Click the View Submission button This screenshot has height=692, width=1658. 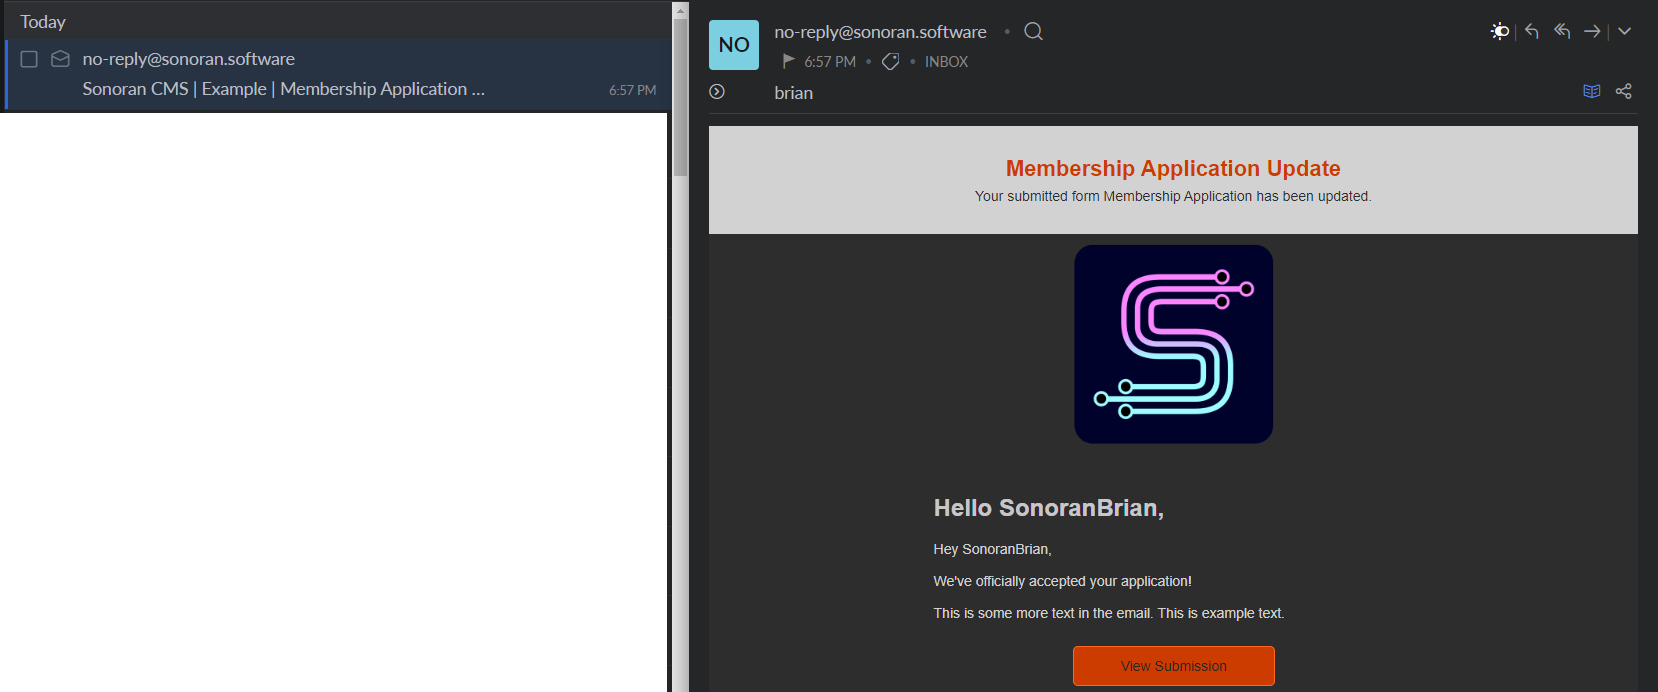tap(1173, 666)
